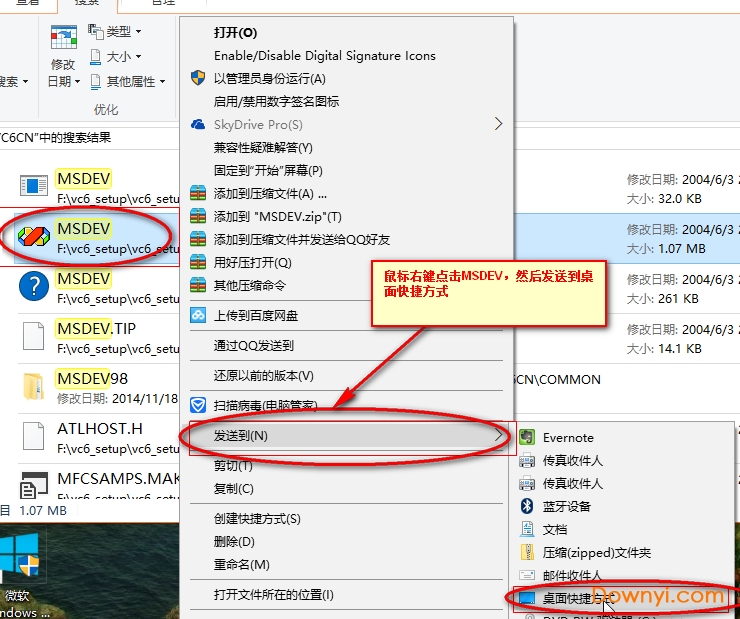Click the date modified calendar icon
The height and width of the screenshot is (619, 740).
[x=64, y=37]
